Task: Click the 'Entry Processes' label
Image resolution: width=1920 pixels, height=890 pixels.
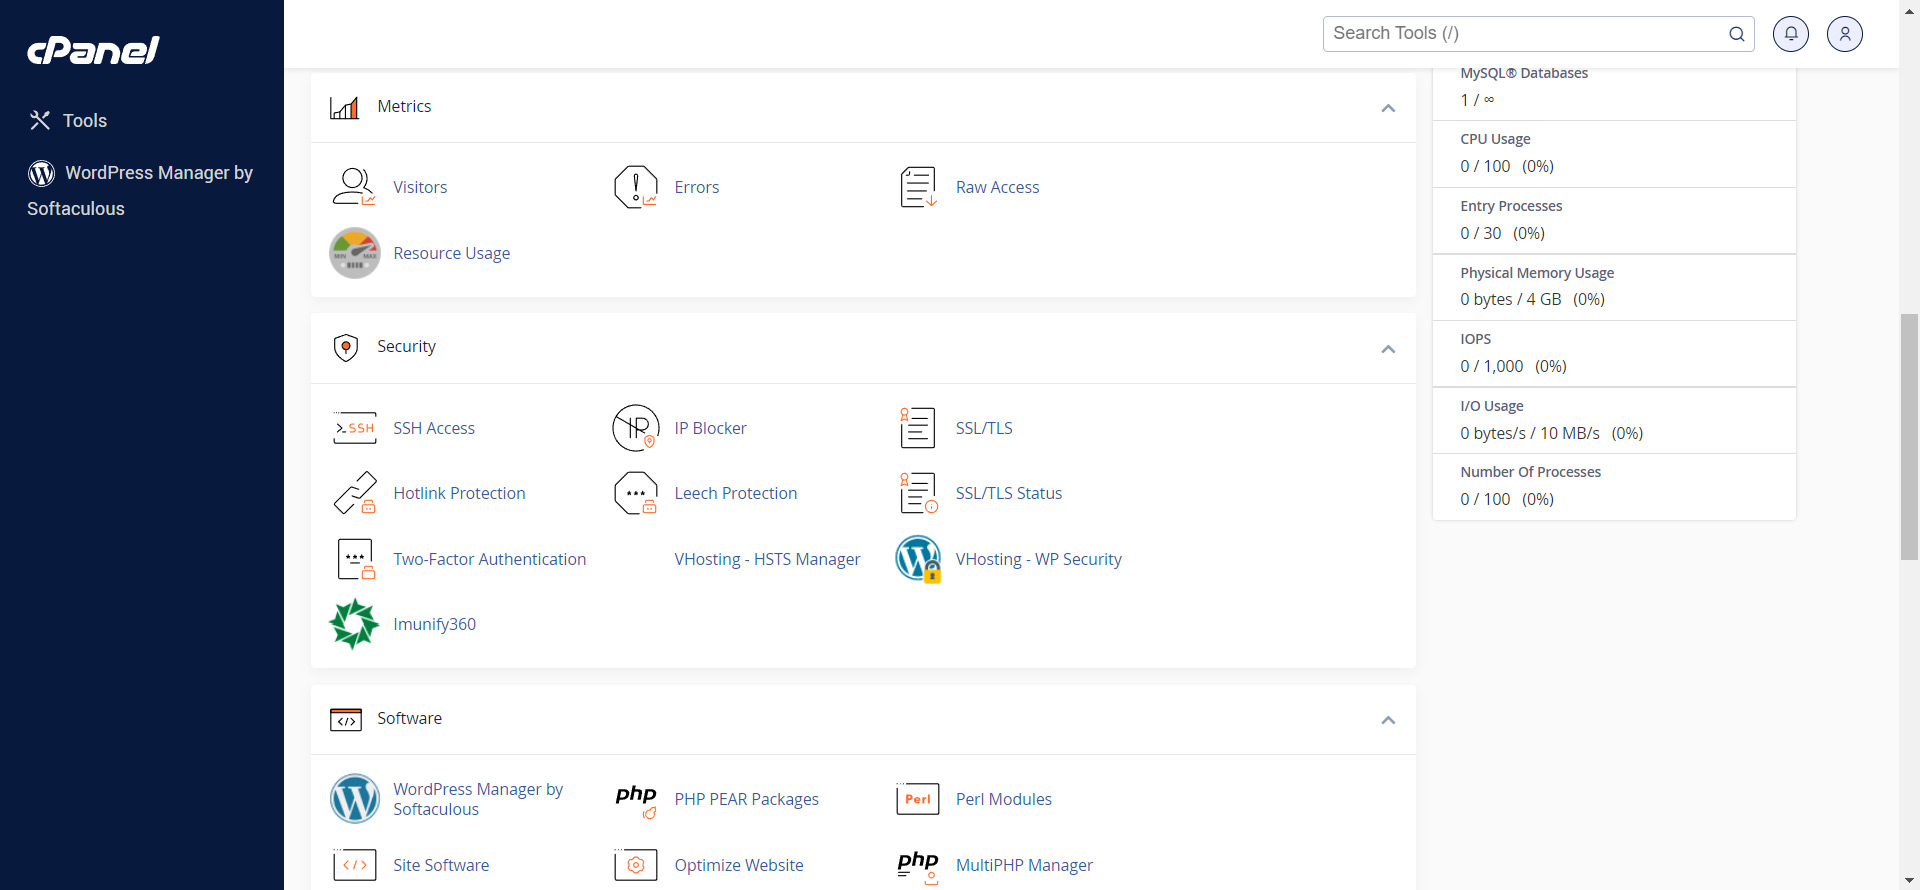Action: [1511, 206]
